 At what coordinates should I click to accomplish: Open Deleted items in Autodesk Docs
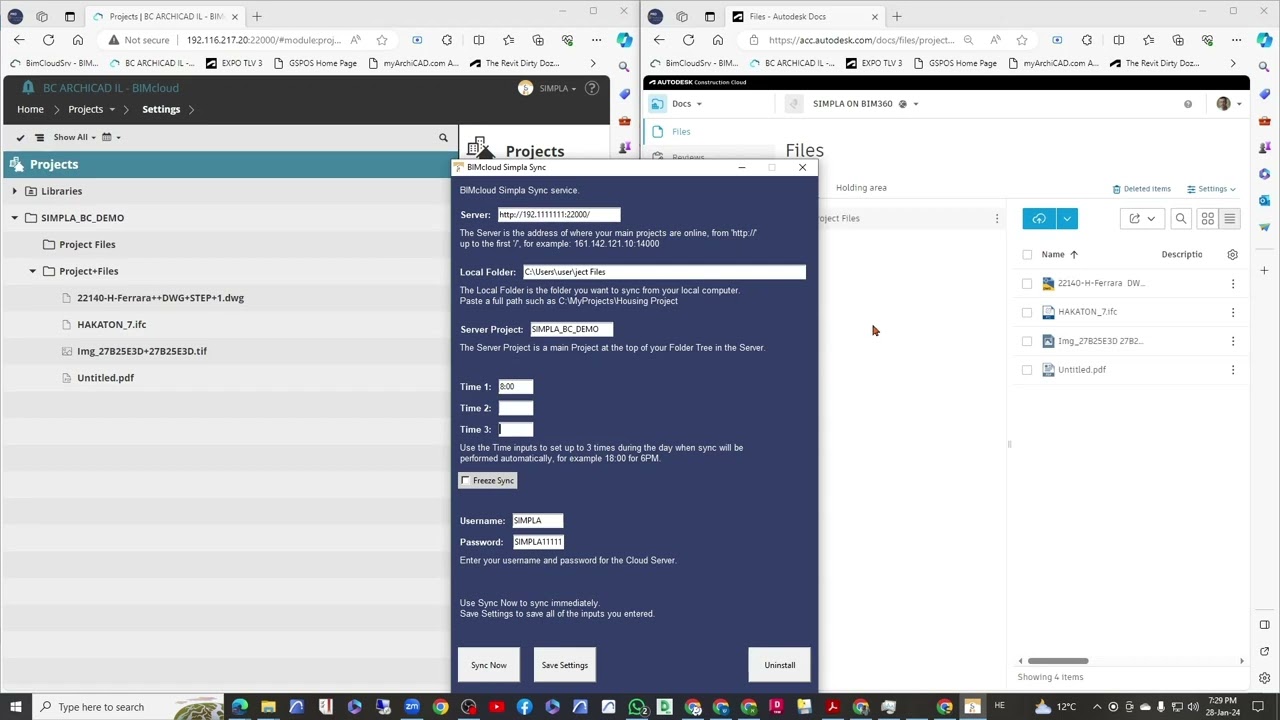pos(1141,189)
